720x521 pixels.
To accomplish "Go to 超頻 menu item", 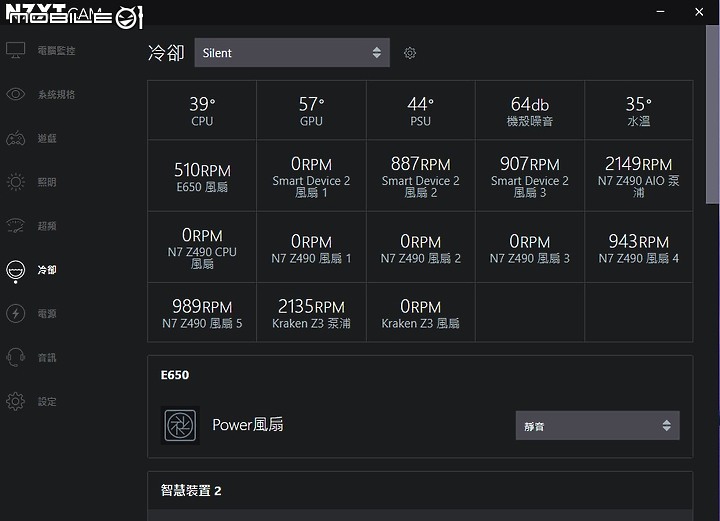I will [x=47, y=226].
